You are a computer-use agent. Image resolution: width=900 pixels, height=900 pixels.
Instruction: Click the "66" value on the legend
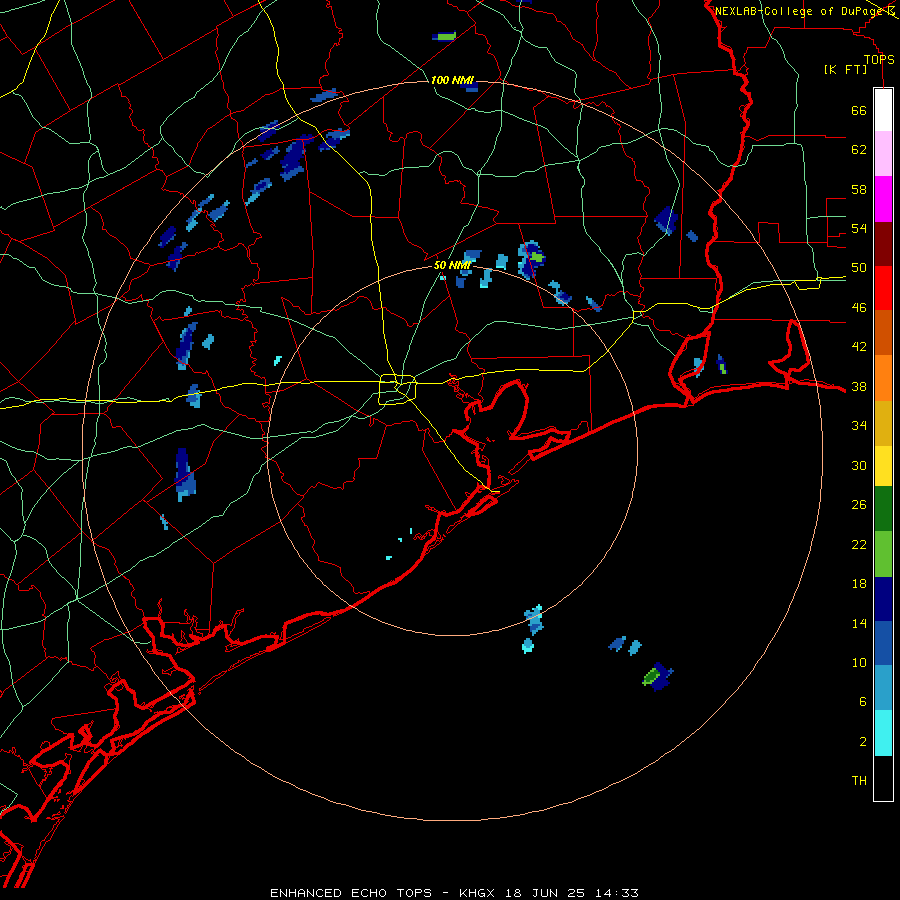(x=859, y=111)
